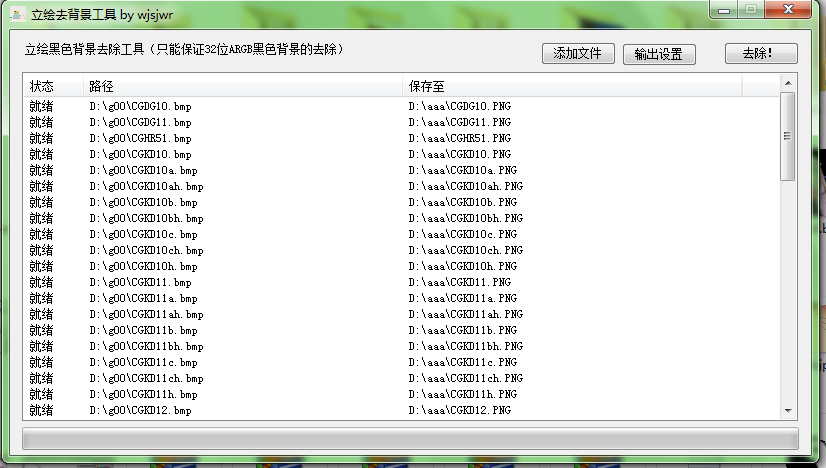Image resolution: width=826 pixels, height=468 pixels.
Task: Select row D:\g00\CGKD10b.bmp
Action: click(x=401, y=202)
